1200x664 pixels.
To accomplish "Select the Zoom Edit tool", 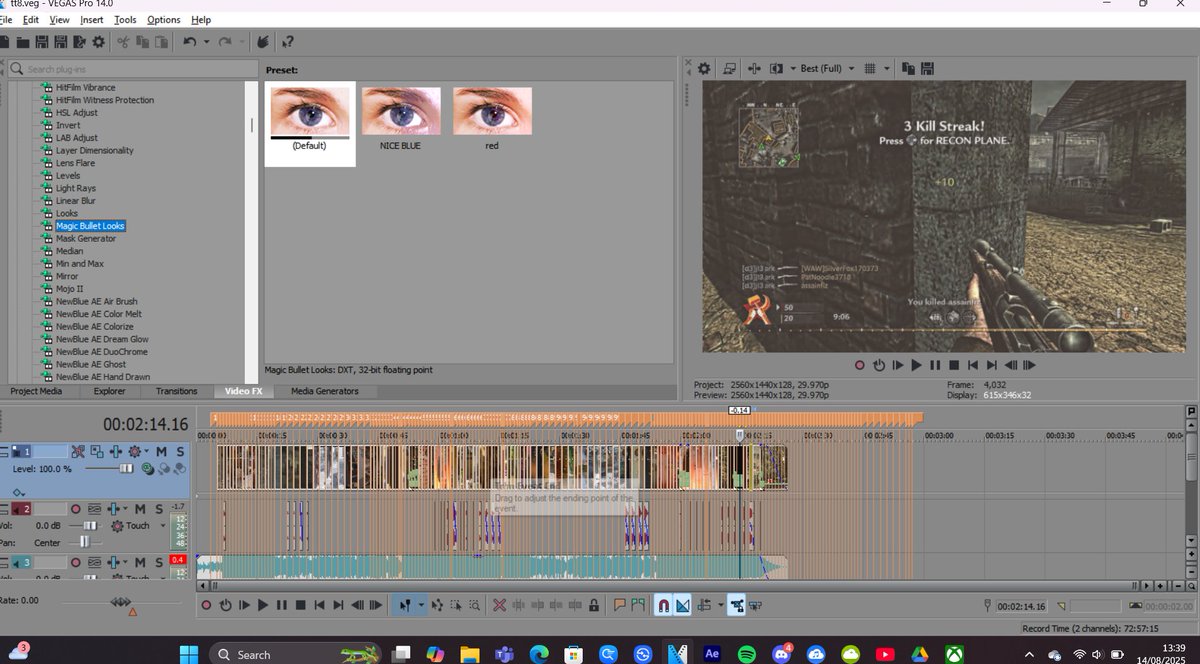I will tap(474, 604).
